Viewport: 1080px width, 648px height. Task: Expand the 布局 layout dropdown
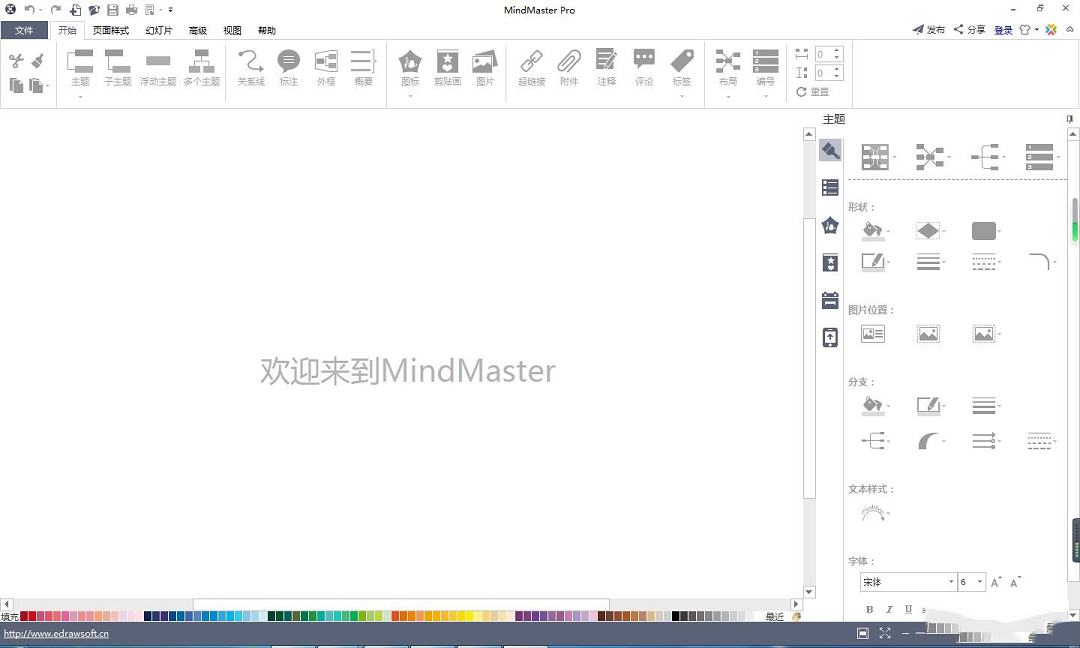(x=727, y=96)
